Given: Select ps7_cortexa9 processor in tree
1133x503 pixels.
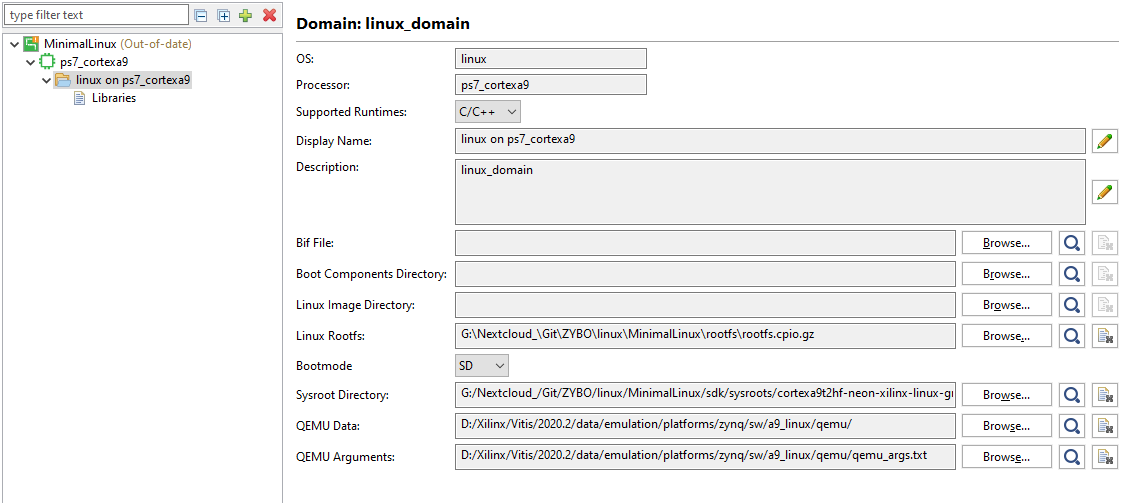Looking at the screenshot, I should (94, 62).
